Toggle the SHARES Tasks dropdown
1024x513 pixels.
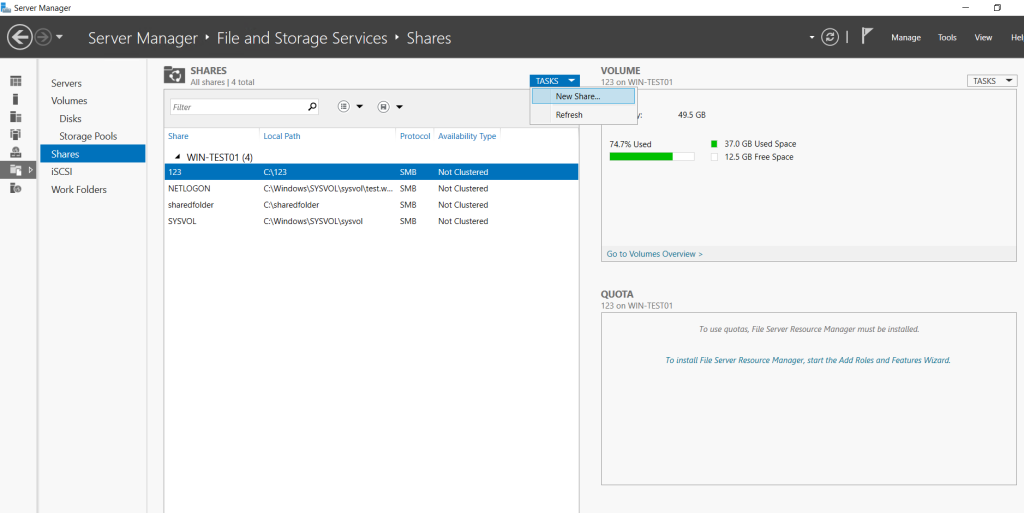point(554,81)
